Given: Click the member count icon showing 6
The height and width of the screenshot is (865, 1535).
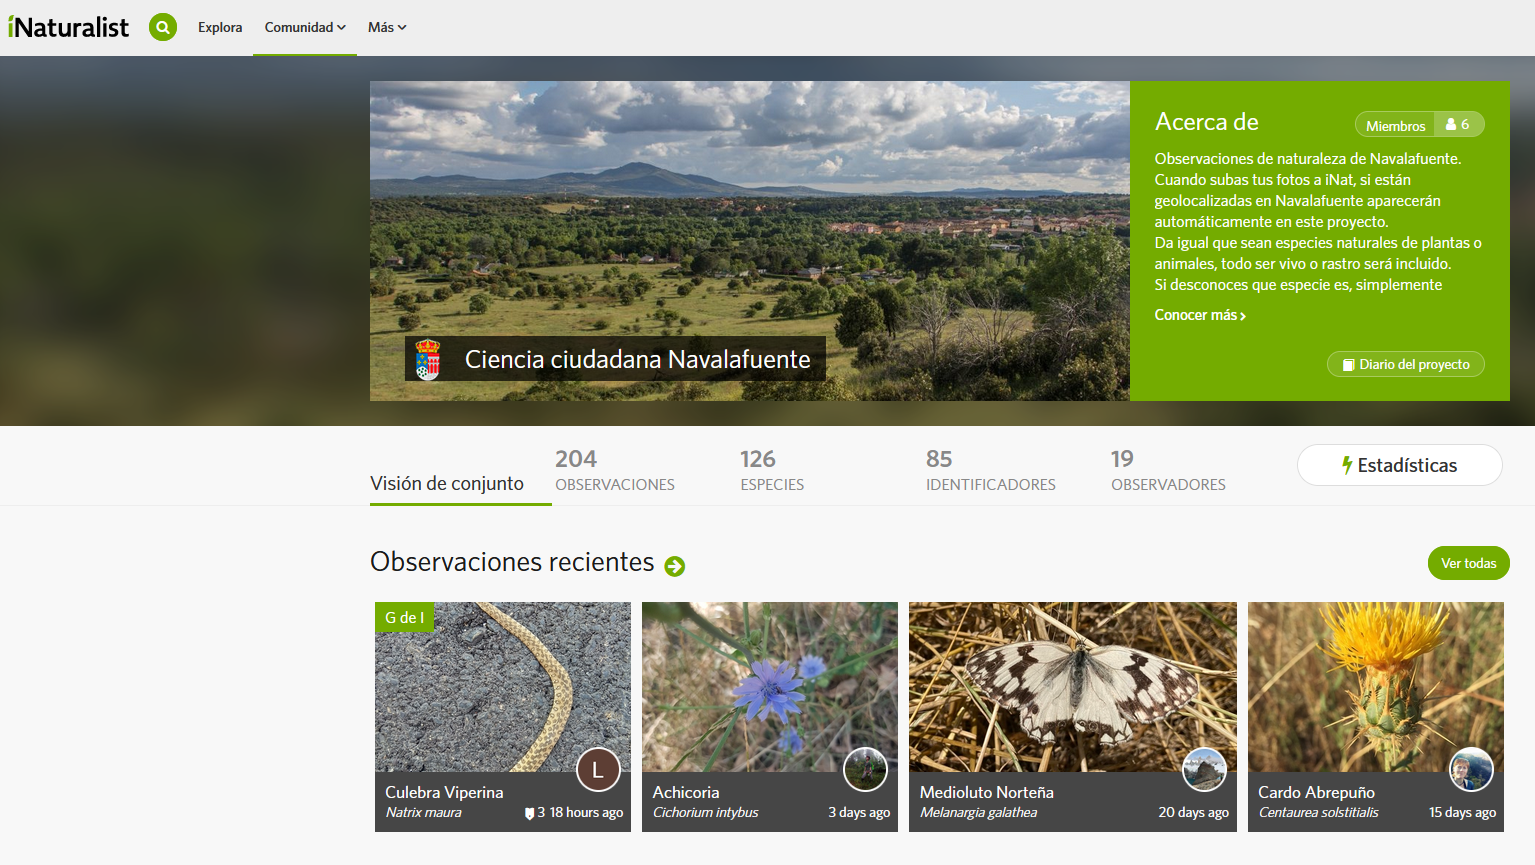Looking at the screenshot, I should [1459, 125].
